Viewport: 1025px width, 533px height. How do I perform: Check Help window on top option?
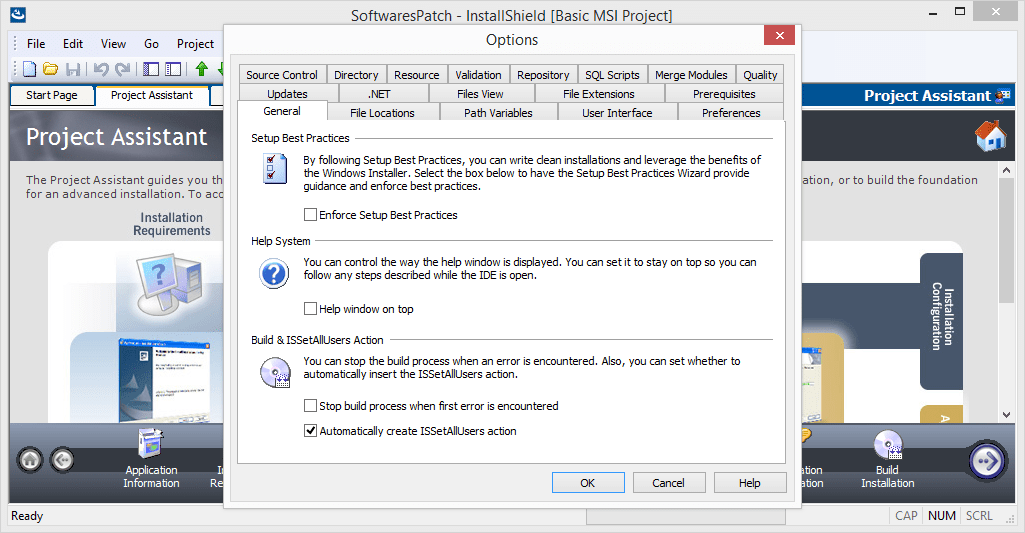311,309
